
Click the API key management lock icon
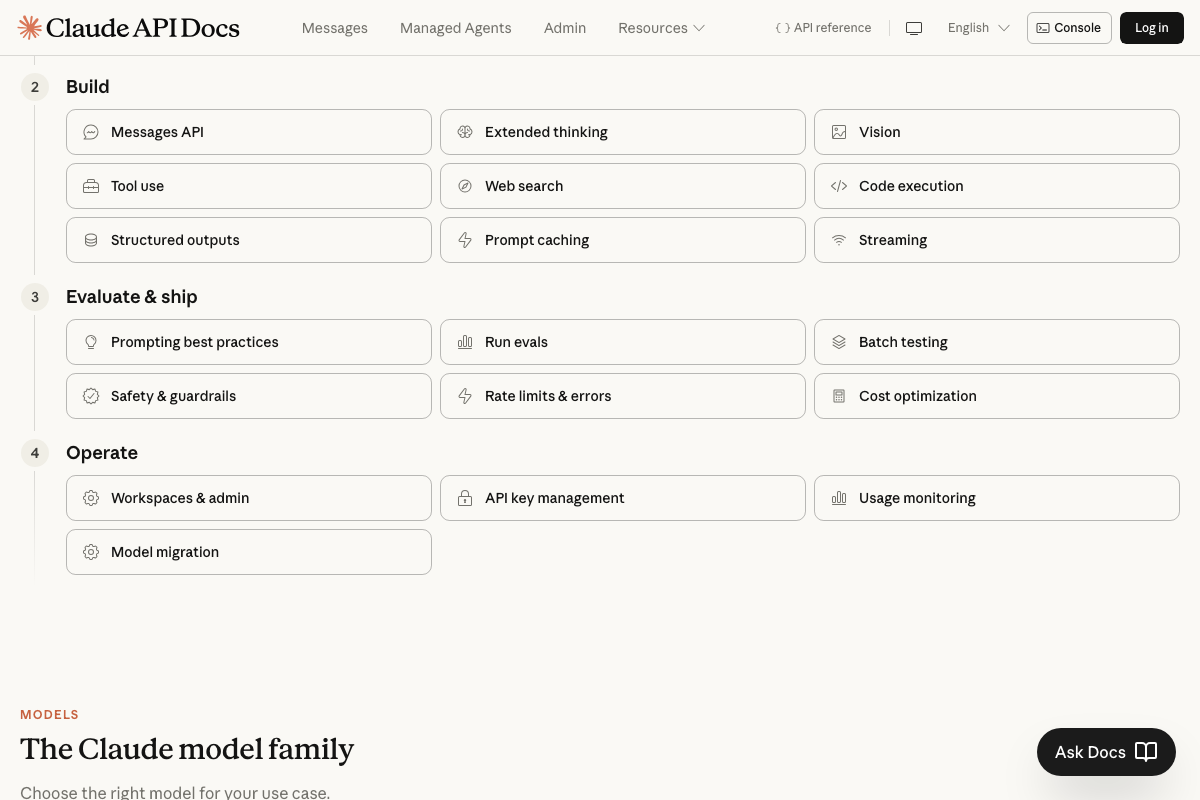(x=465, y=498)
